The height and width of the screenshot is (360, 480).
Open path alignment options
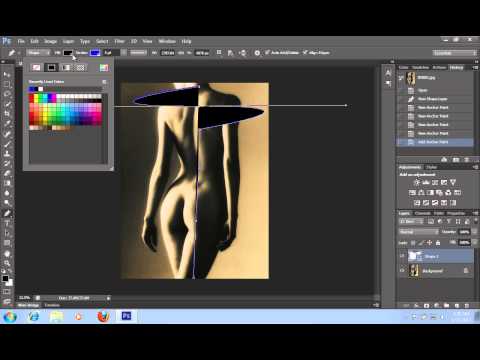point(230,53)
